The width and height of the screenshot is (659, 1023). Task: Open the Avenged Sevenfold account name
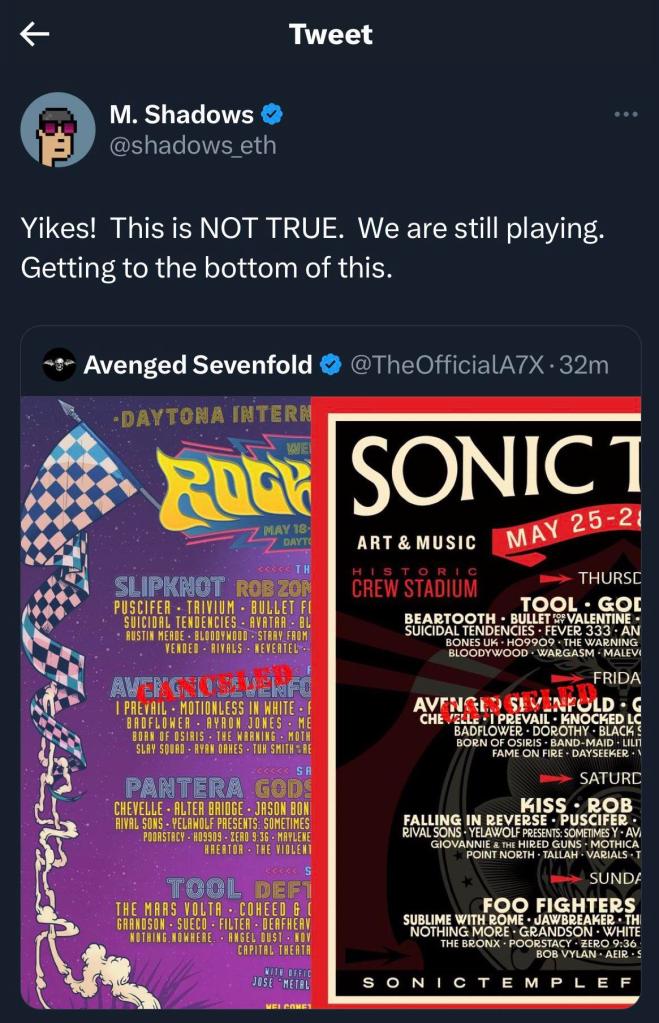[197, 366]
